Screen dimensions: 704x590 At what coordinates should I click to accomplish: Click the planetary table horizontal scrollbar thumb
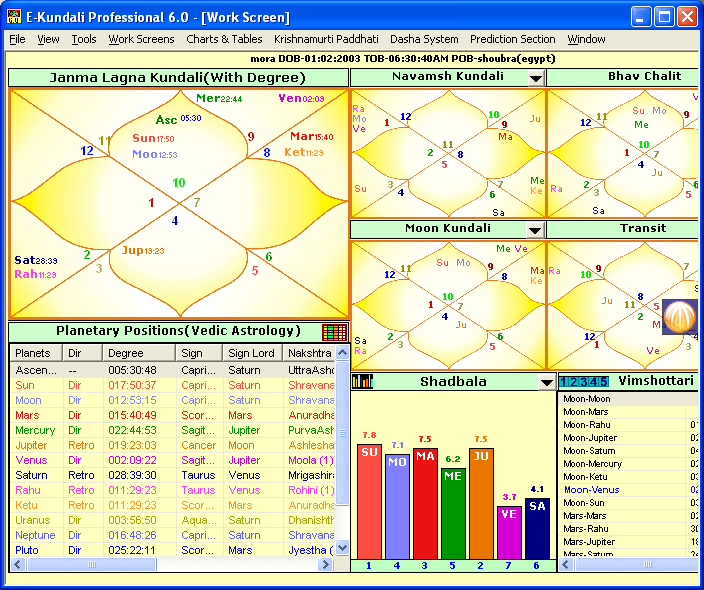click(92, 564)
